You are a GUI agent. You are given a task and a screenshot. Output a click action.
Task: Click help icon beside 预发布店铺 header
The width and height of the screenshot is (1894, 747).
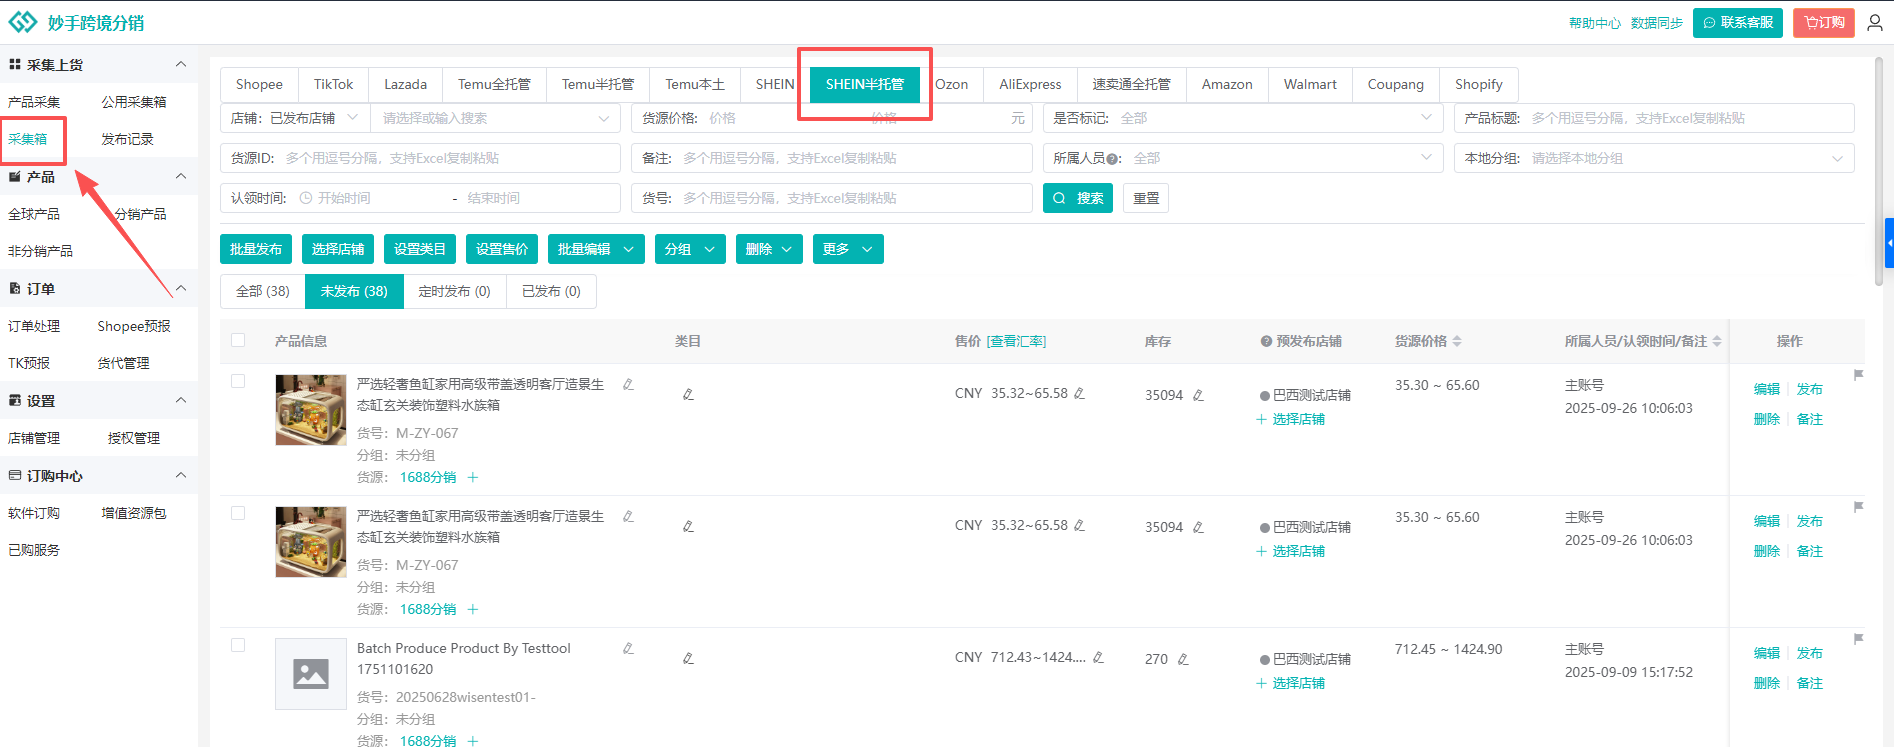[x=1266, y=342]
